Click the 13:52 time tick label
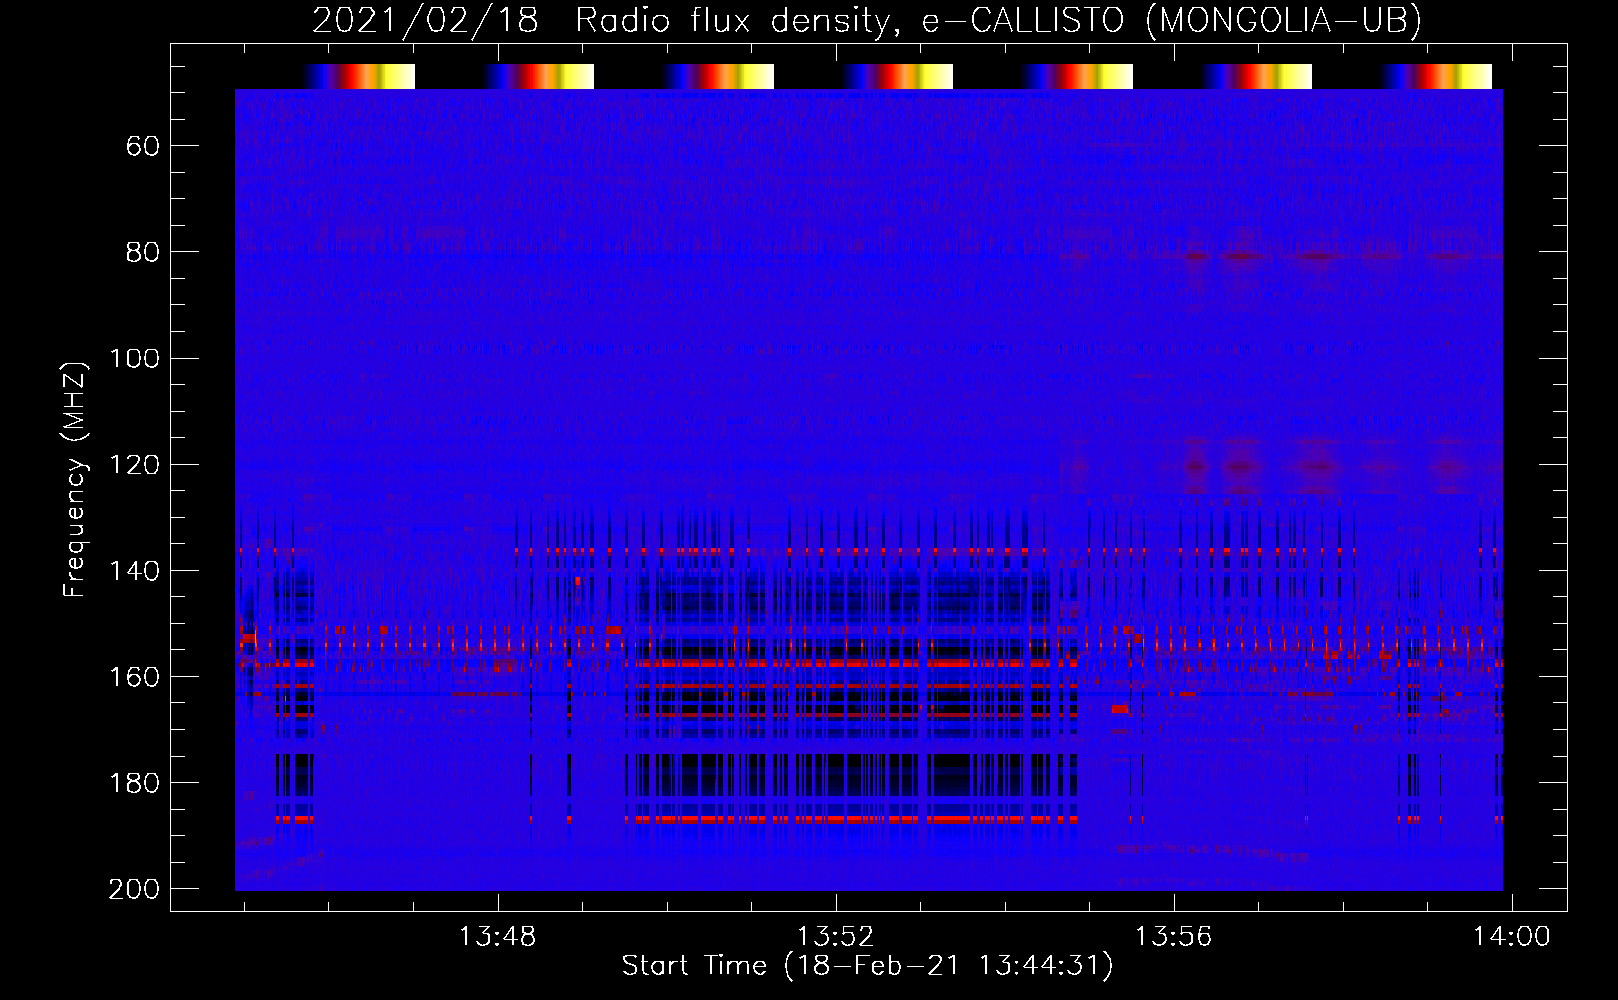This screenshot has width=1618, height=1000. tap(835, 936)
